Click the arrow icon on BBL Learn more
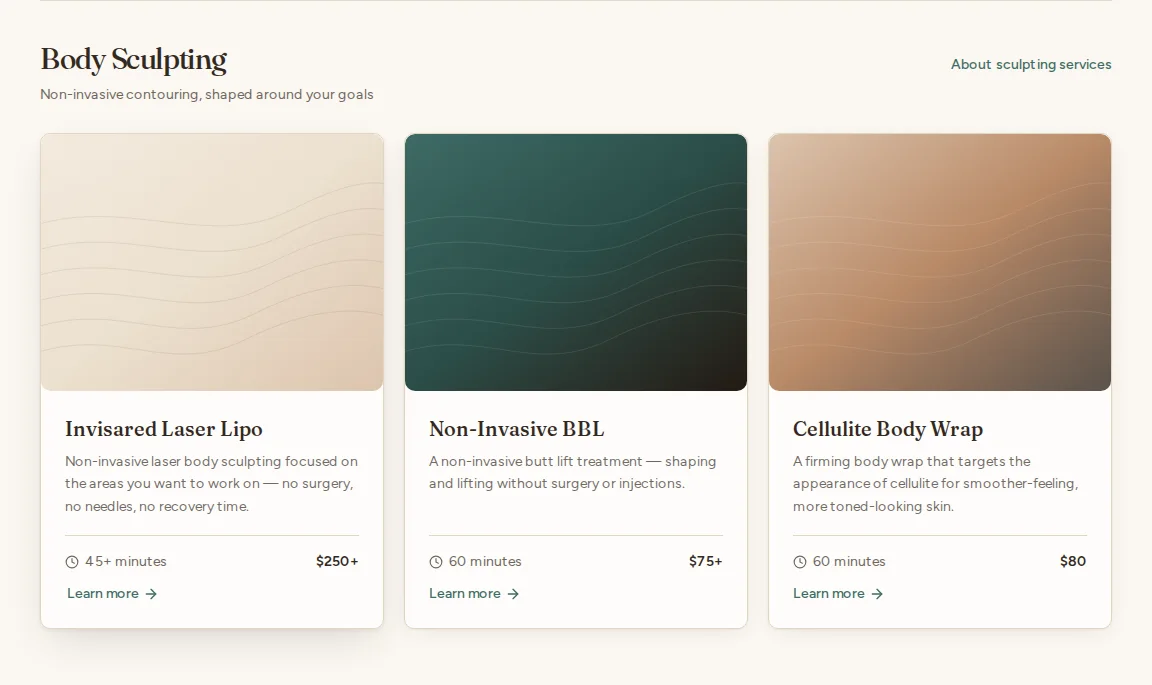The image size is (1152, 685). (x=513, y=594)
